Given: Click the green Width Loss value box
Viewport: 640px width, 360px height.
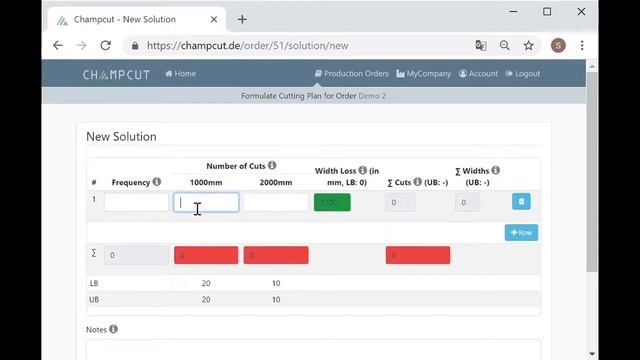Looking at the screenshot, I should (x=332, y=202).
